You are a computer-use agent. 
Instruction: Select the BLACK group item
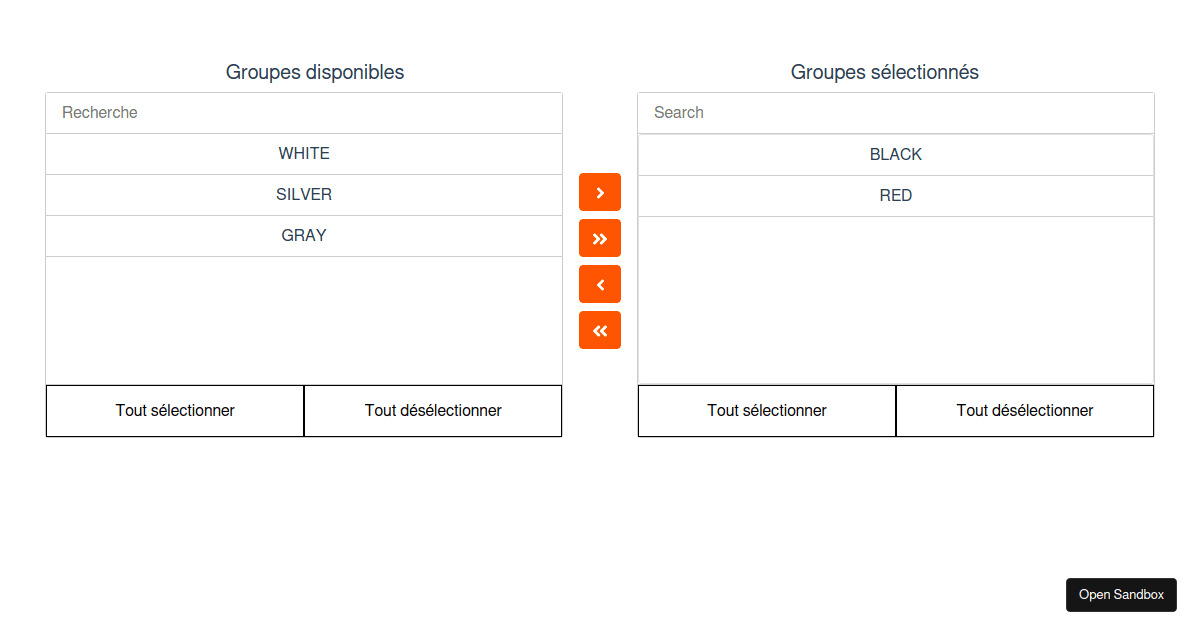click(x=896, y=155)
